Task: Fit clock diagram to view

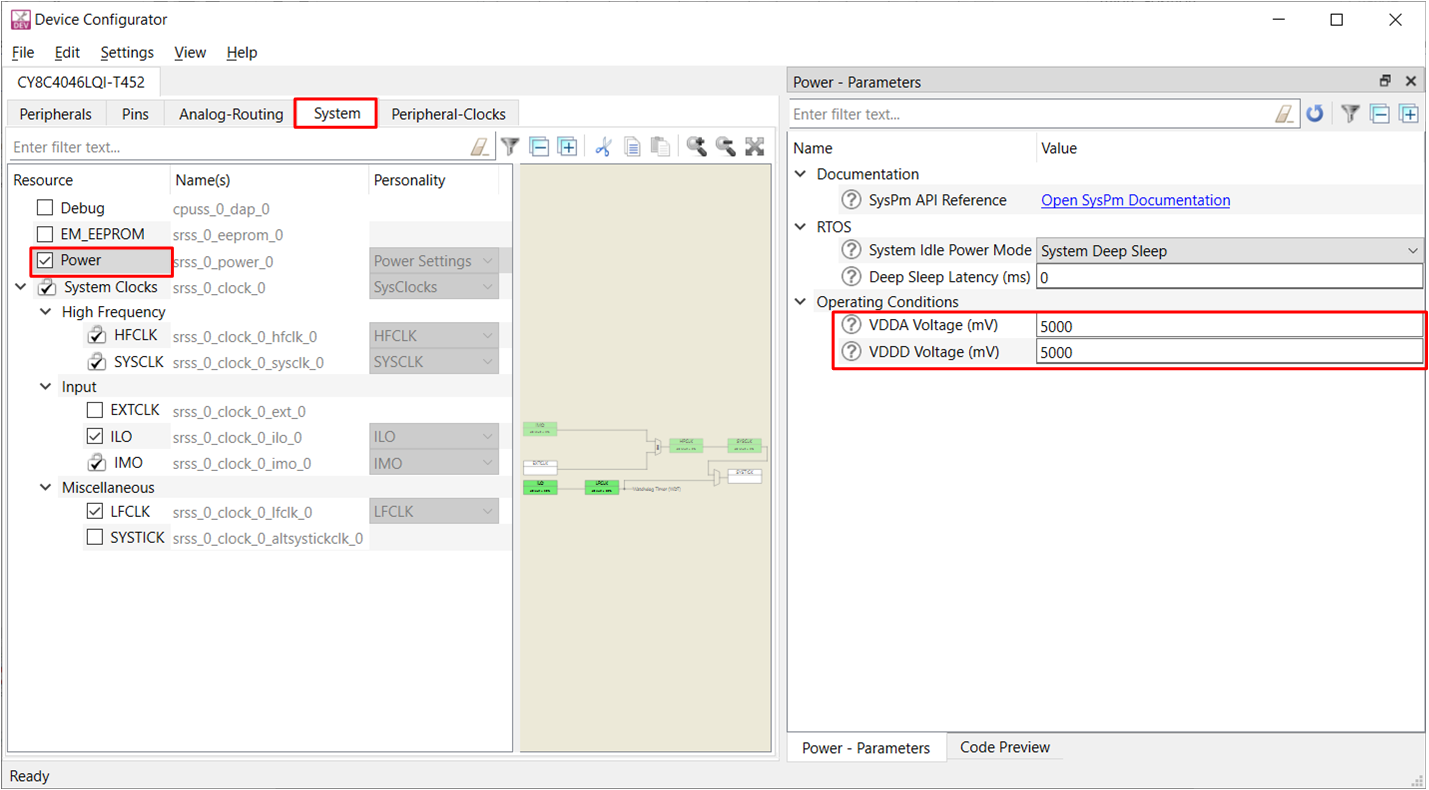Action: point(755,147)
